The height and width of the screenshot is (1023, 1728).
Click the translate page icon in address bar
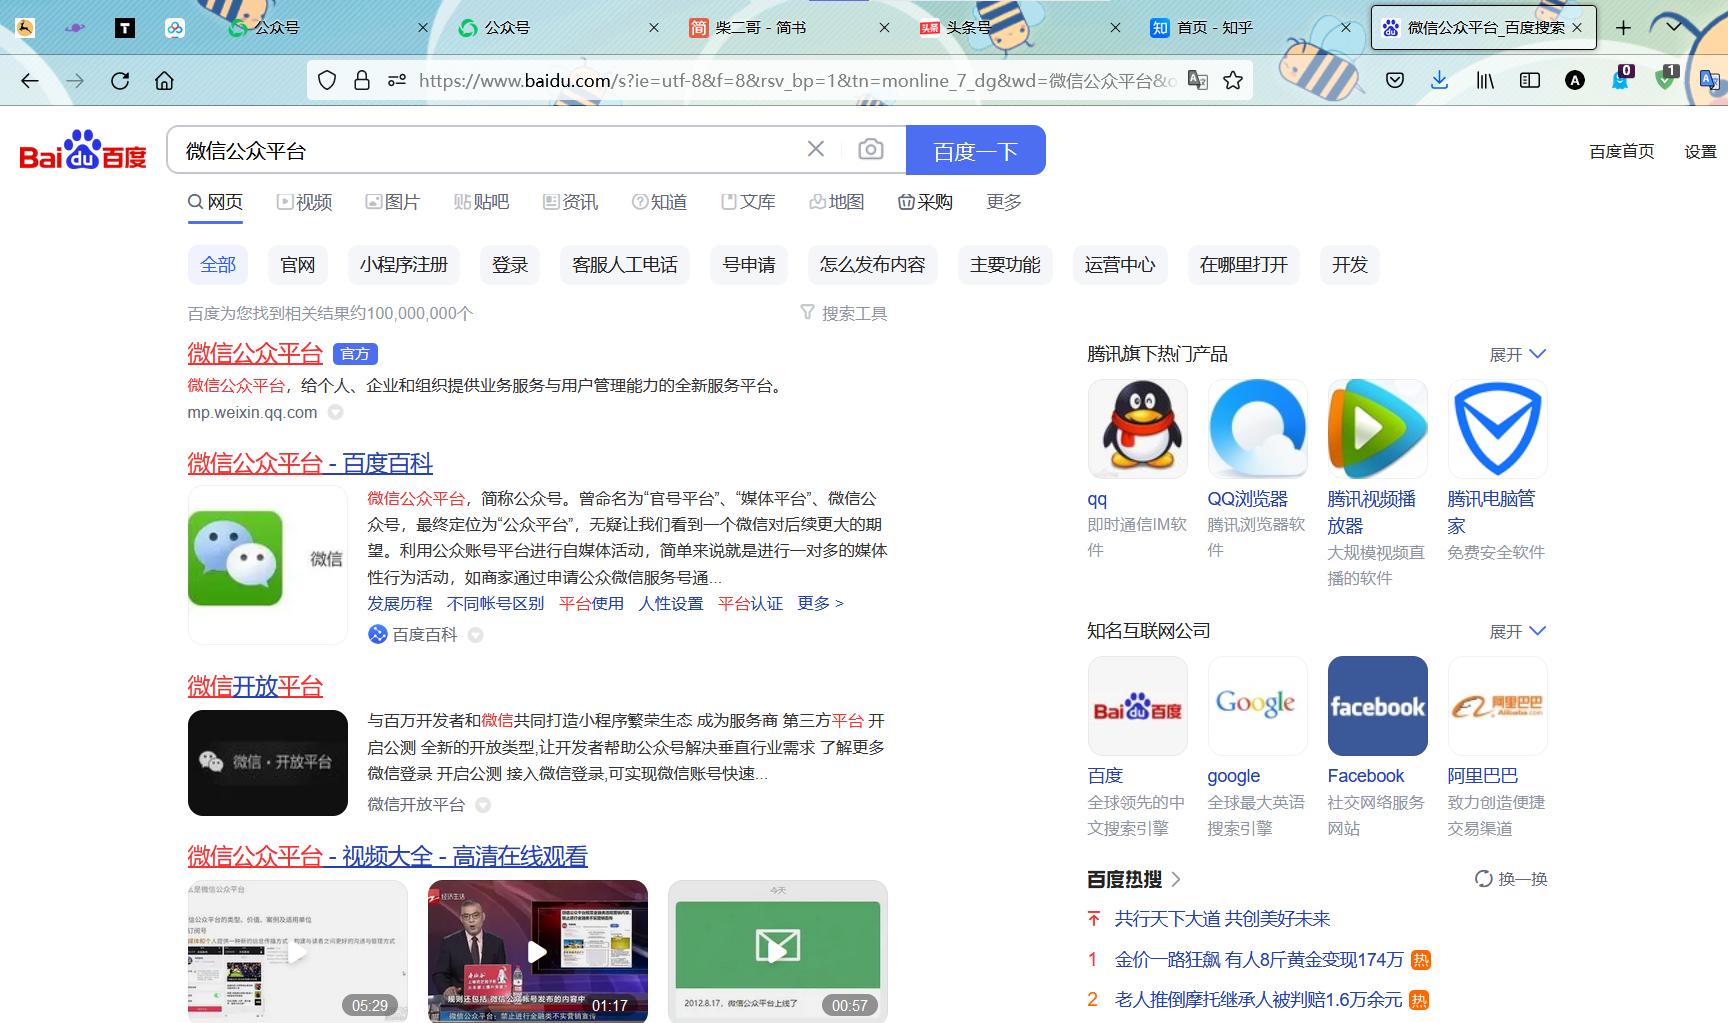1198,80
